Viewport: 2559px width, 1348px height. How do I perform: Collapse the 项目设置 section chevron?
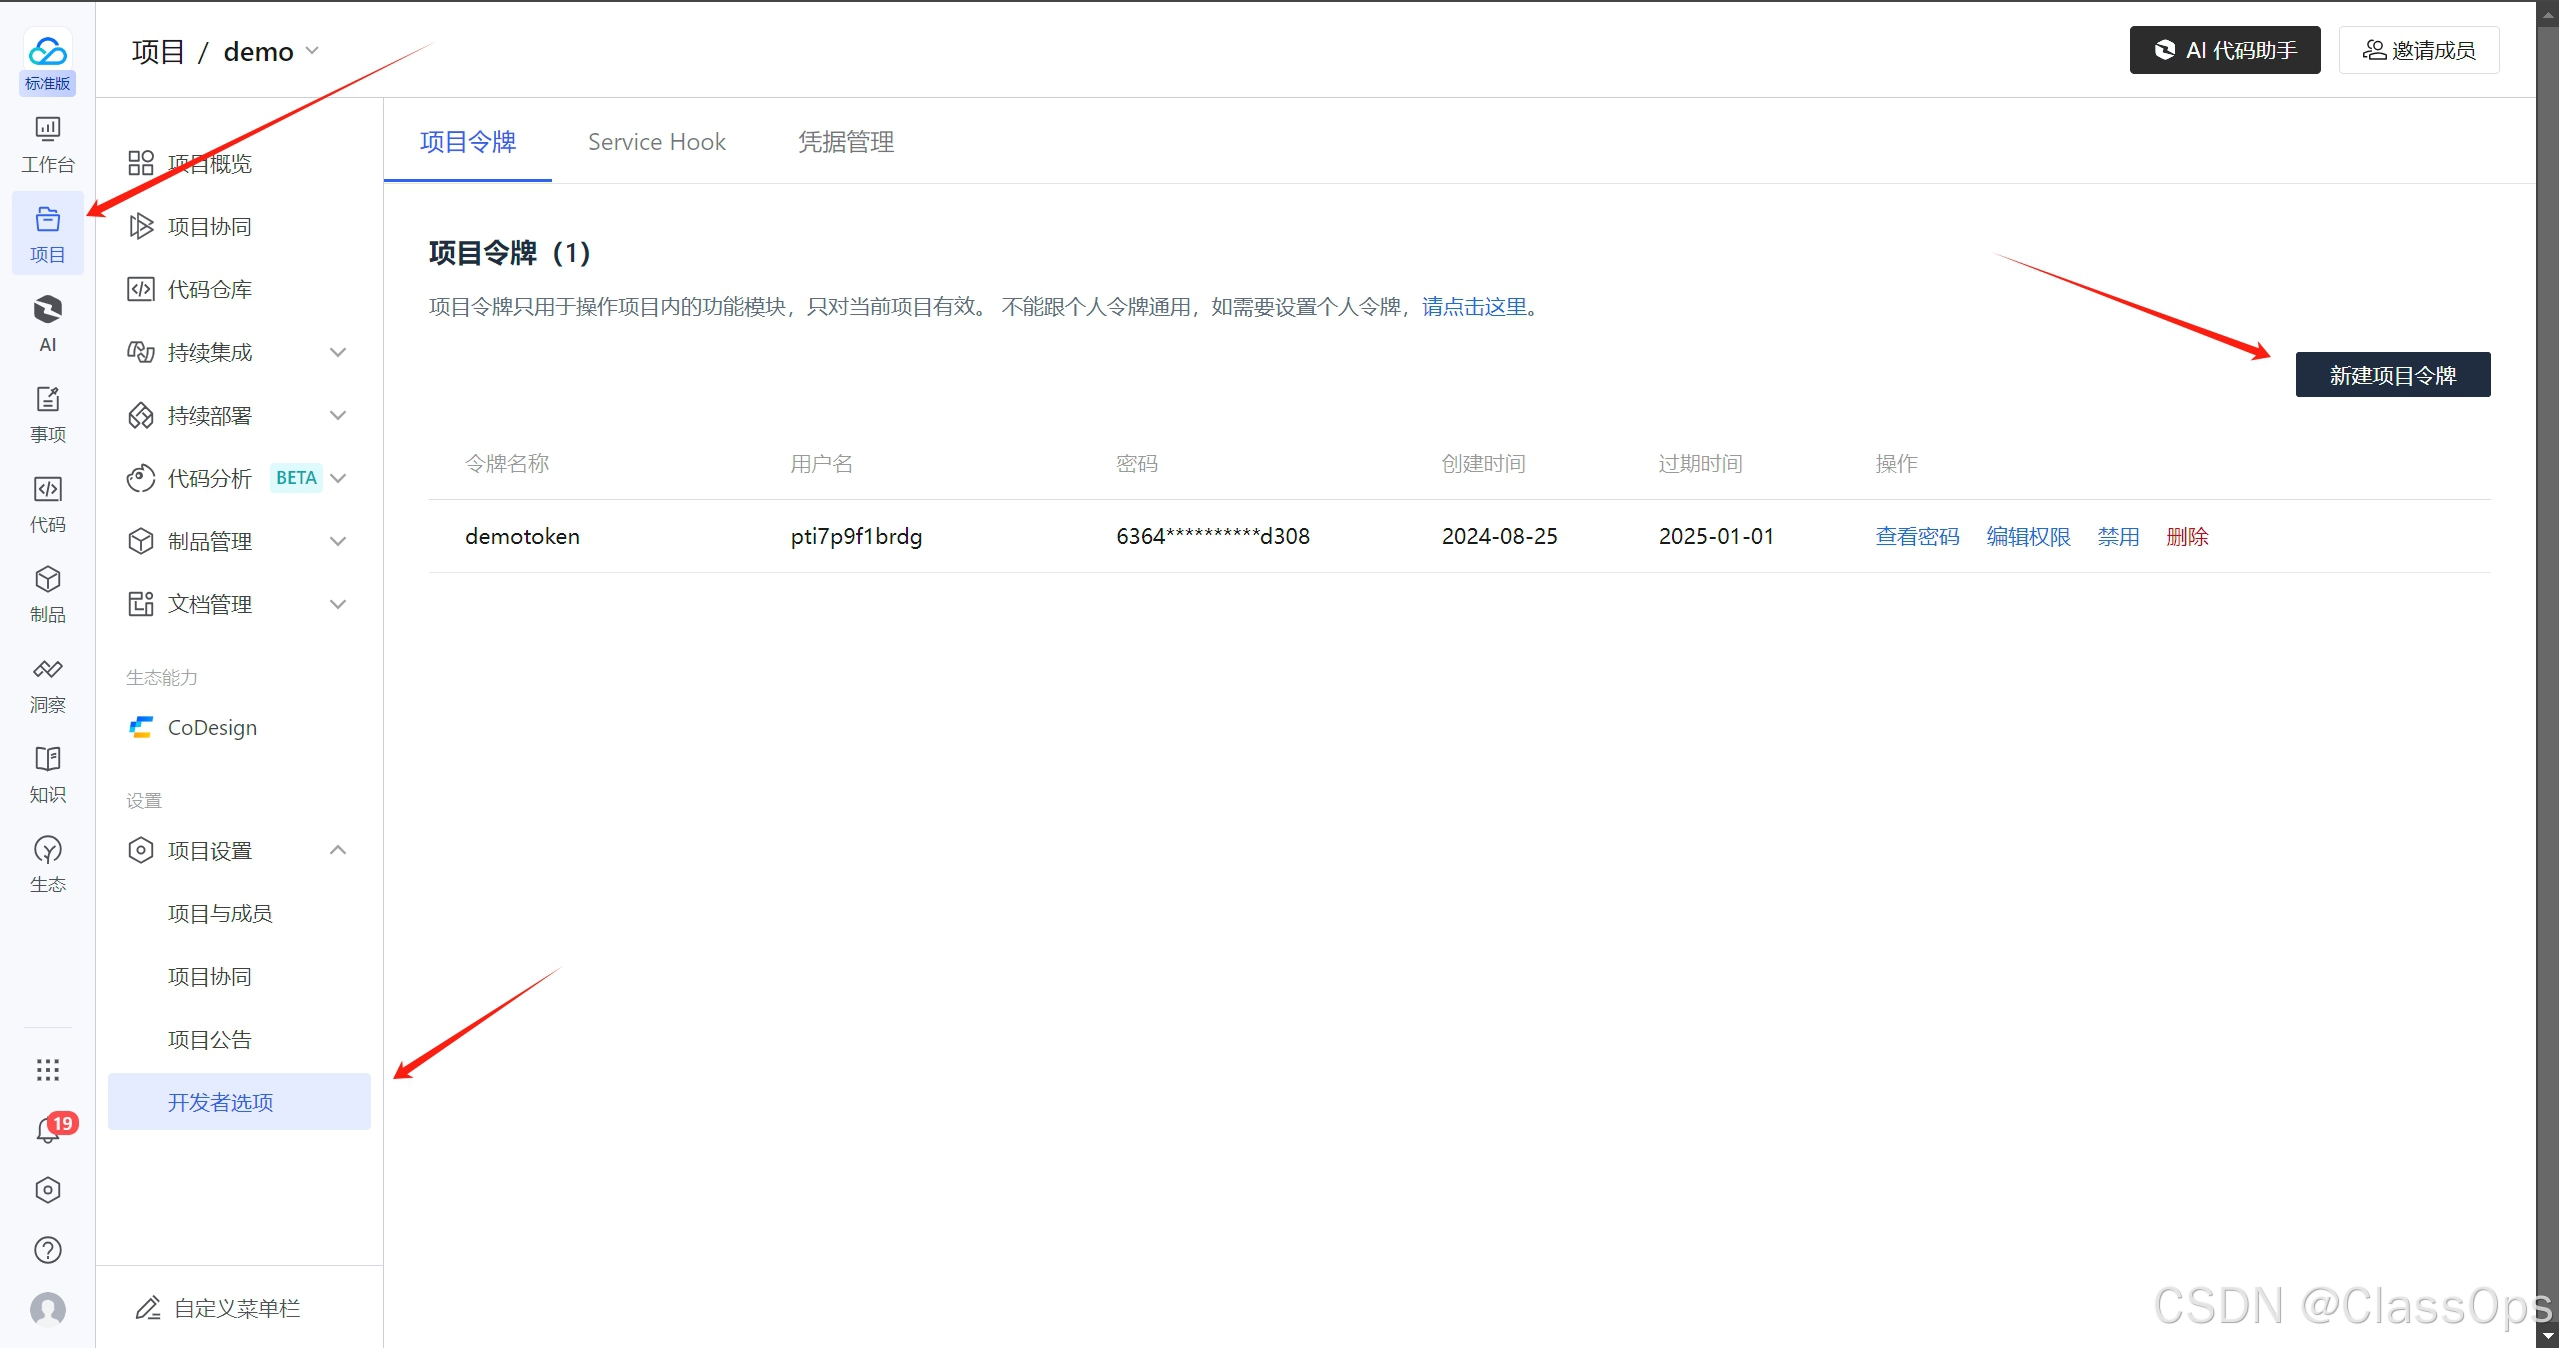pos(338,850)
